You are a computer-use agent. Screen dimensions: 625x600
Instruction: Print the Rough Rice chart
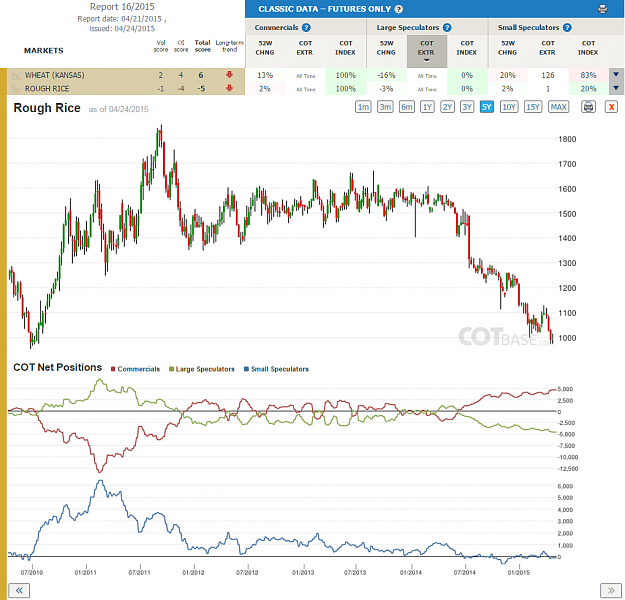(589, 107)
